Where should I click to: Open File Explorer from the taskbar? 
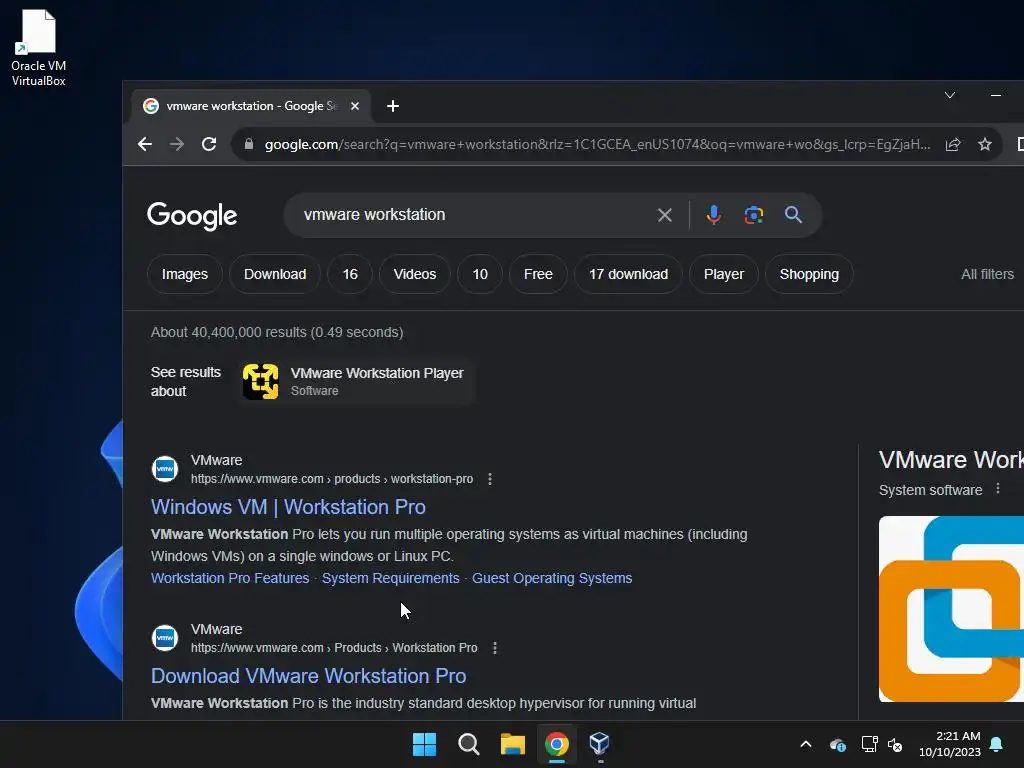point(513,744)
